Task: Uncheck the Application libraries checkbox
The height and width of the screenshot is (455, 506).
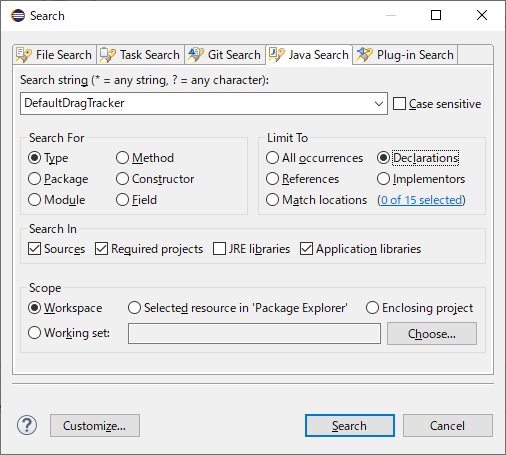Action: click(306, 249)
